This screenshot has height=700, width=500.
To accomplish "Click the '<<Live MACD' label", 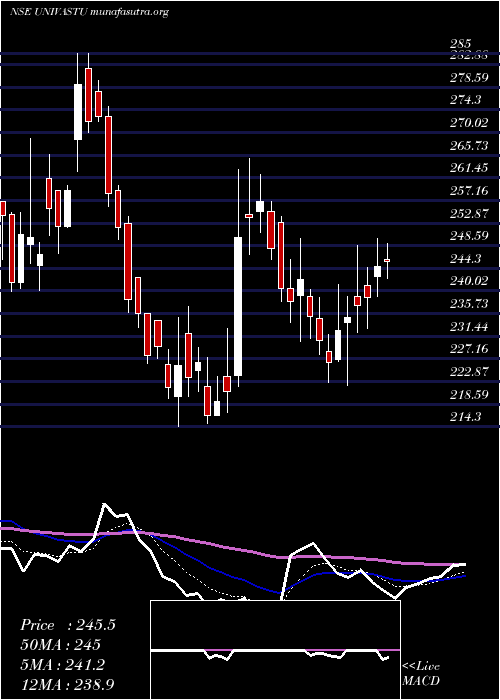I will click(x=421, y=674).
